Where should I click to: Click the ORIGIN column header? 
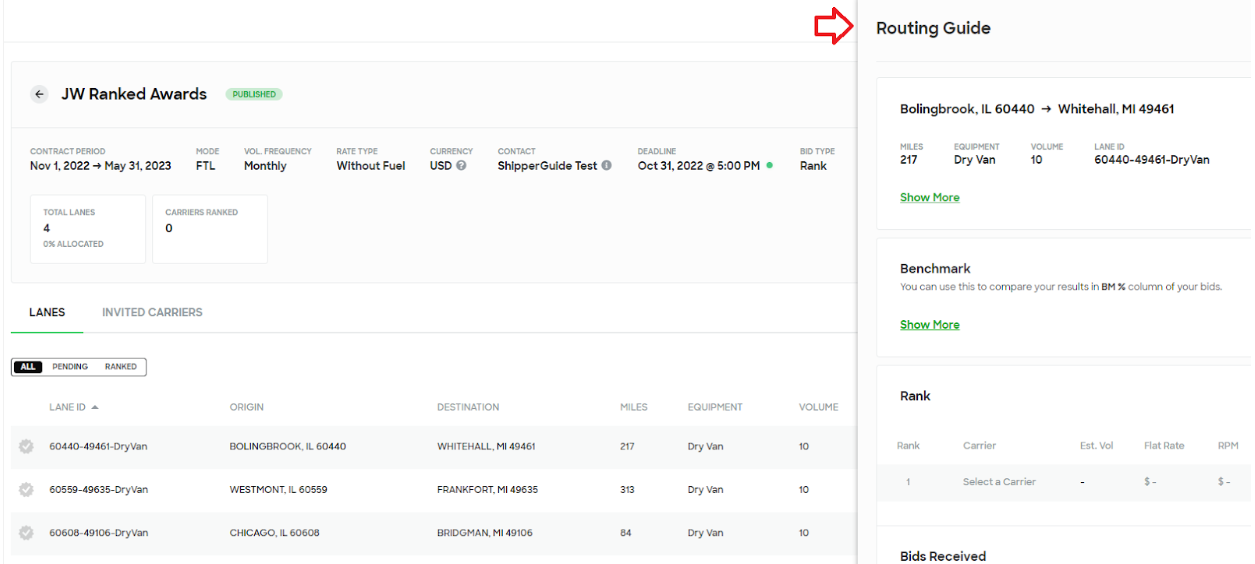(246, 408)
